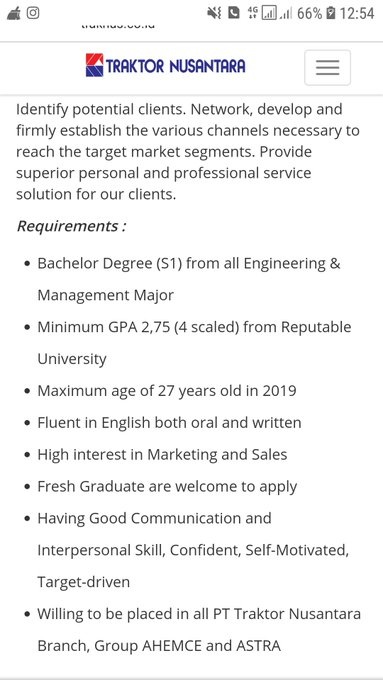383x680 pixels.
Task: Tap the Traktor Nusantara logo
Action: [x=165, y=65]
